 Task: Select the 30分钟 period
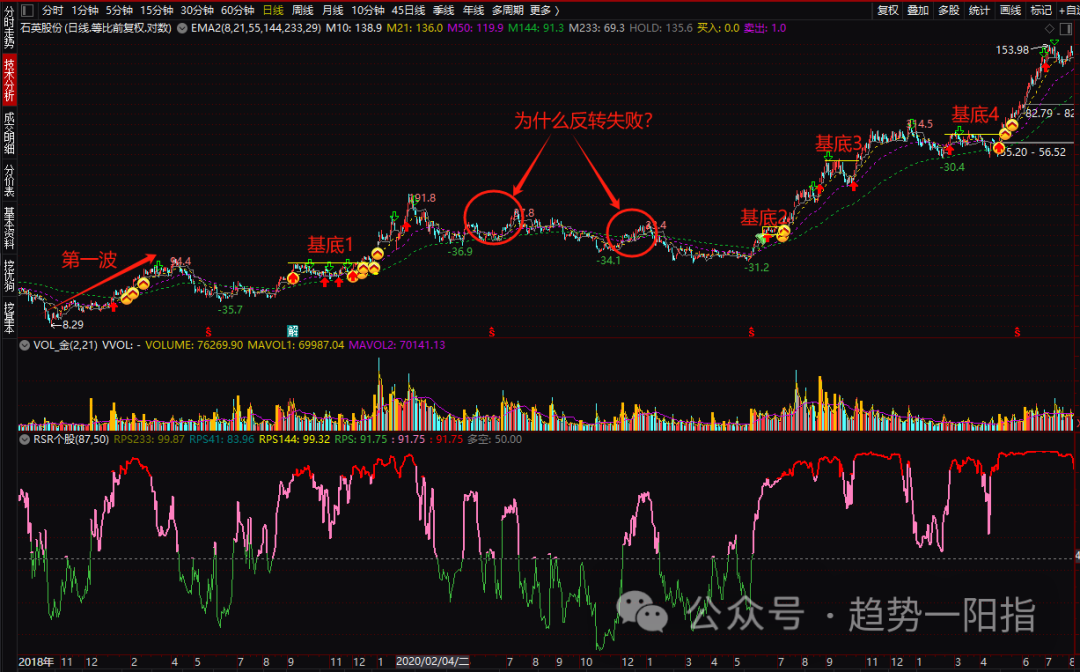coord(197,10)
